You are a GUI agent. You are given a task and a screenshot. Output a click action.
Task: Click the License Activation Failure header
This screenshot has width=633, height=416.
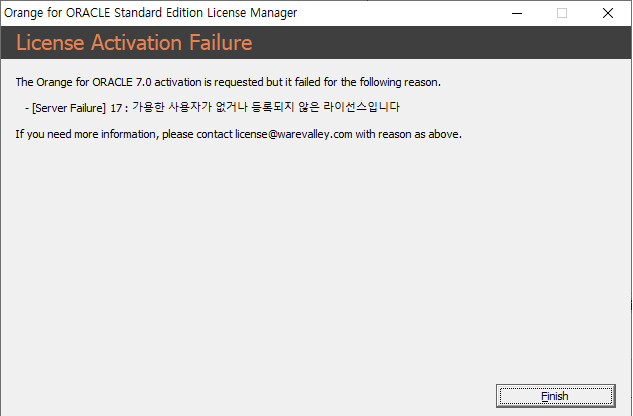tap(134, 43)
